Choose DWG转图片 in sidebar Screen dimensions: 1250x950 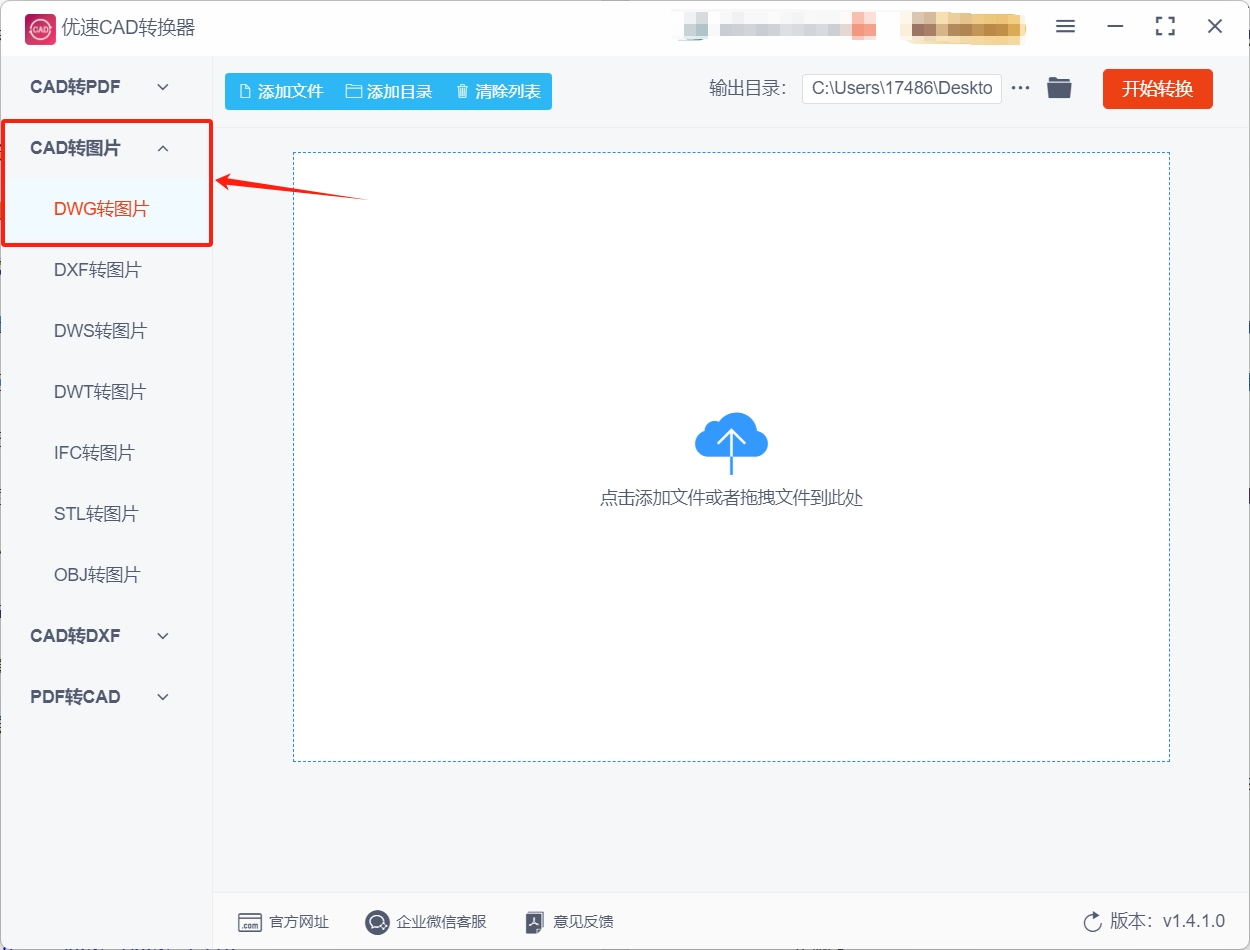tap(101, 209)
